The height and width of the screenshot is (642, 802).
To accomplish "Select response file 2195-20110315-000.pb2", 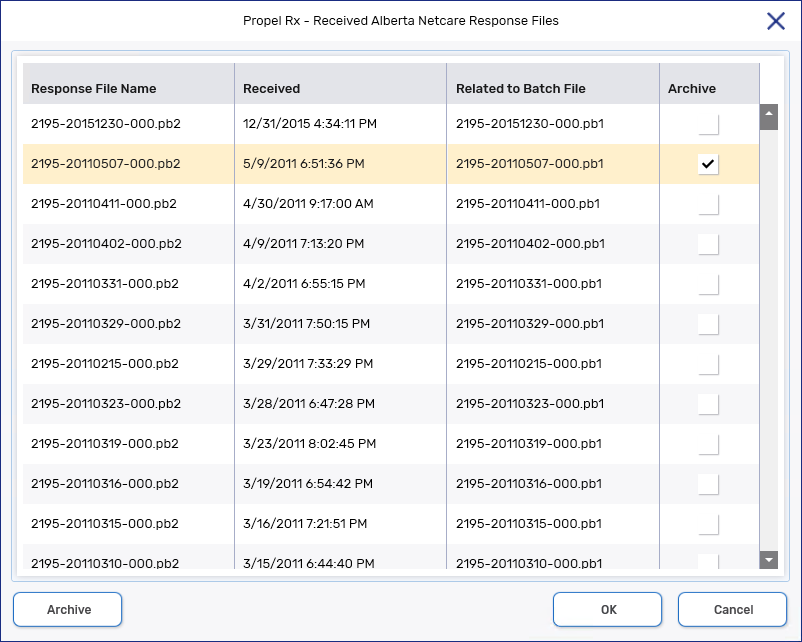I will click(105, 524).
